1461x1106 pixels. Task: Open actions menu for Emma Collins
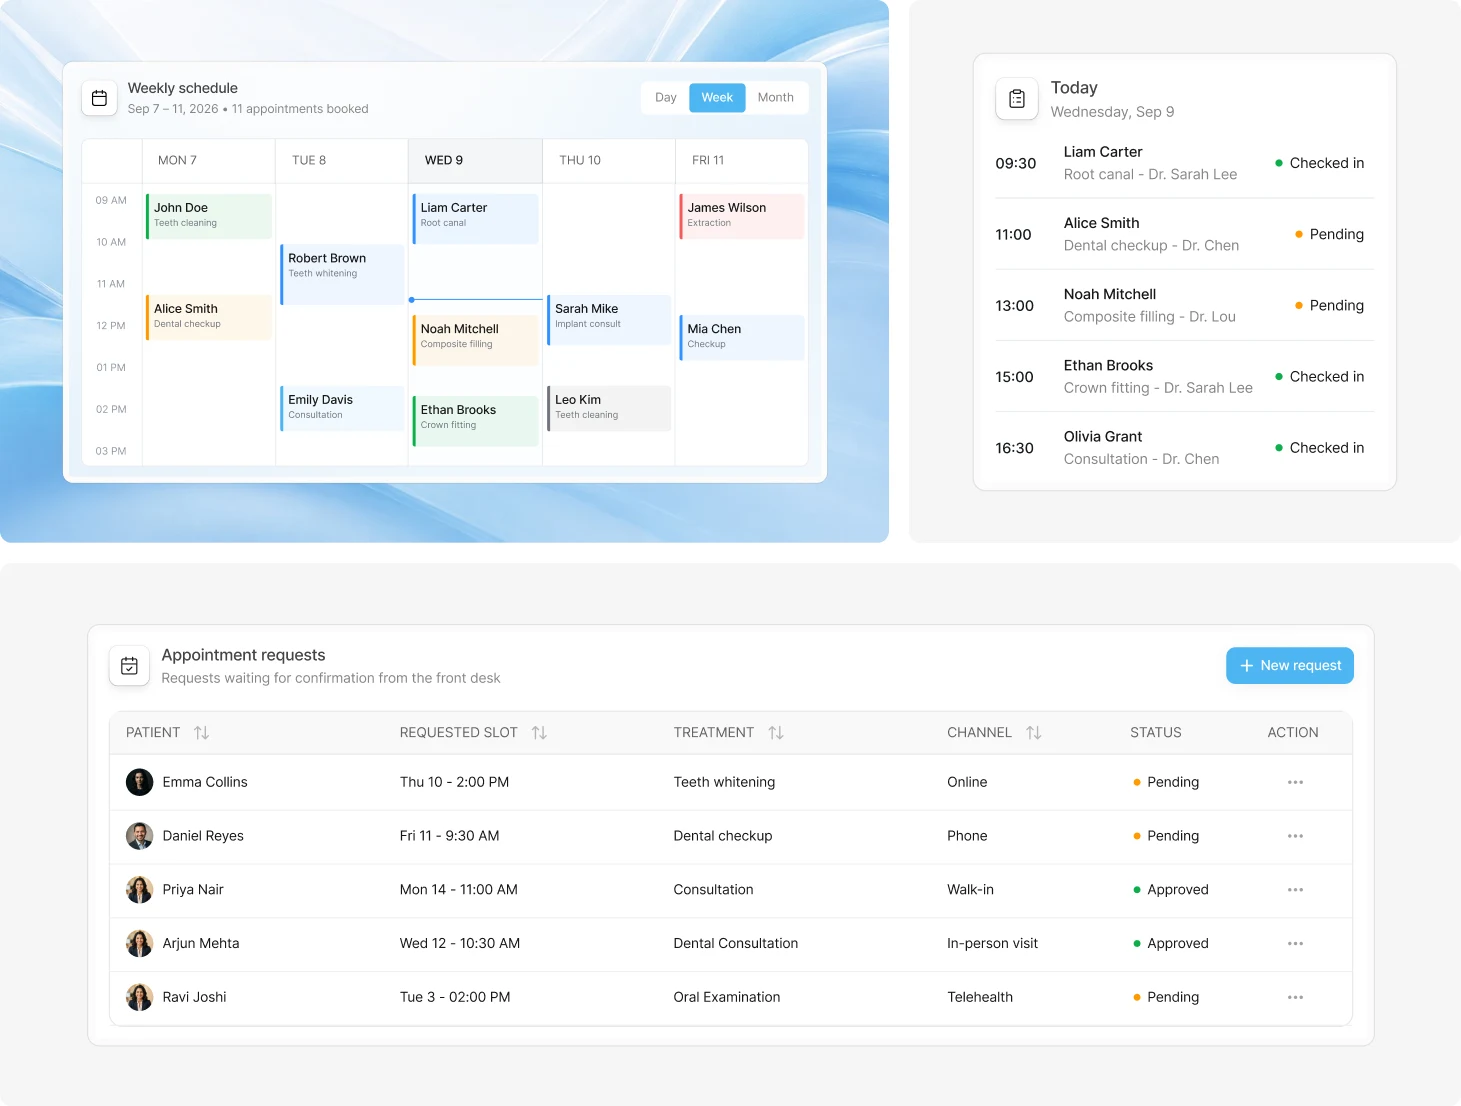click(x=1295, y=782)
